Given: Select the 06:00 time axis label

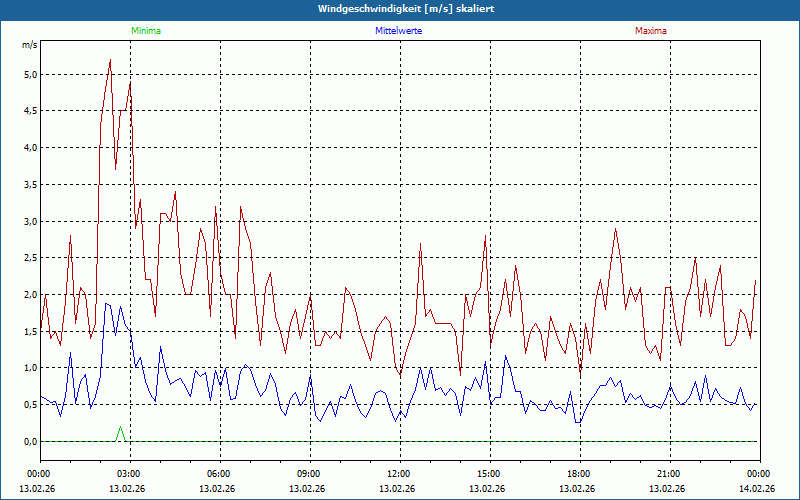Looking at the screenshot, I should 218,474.
